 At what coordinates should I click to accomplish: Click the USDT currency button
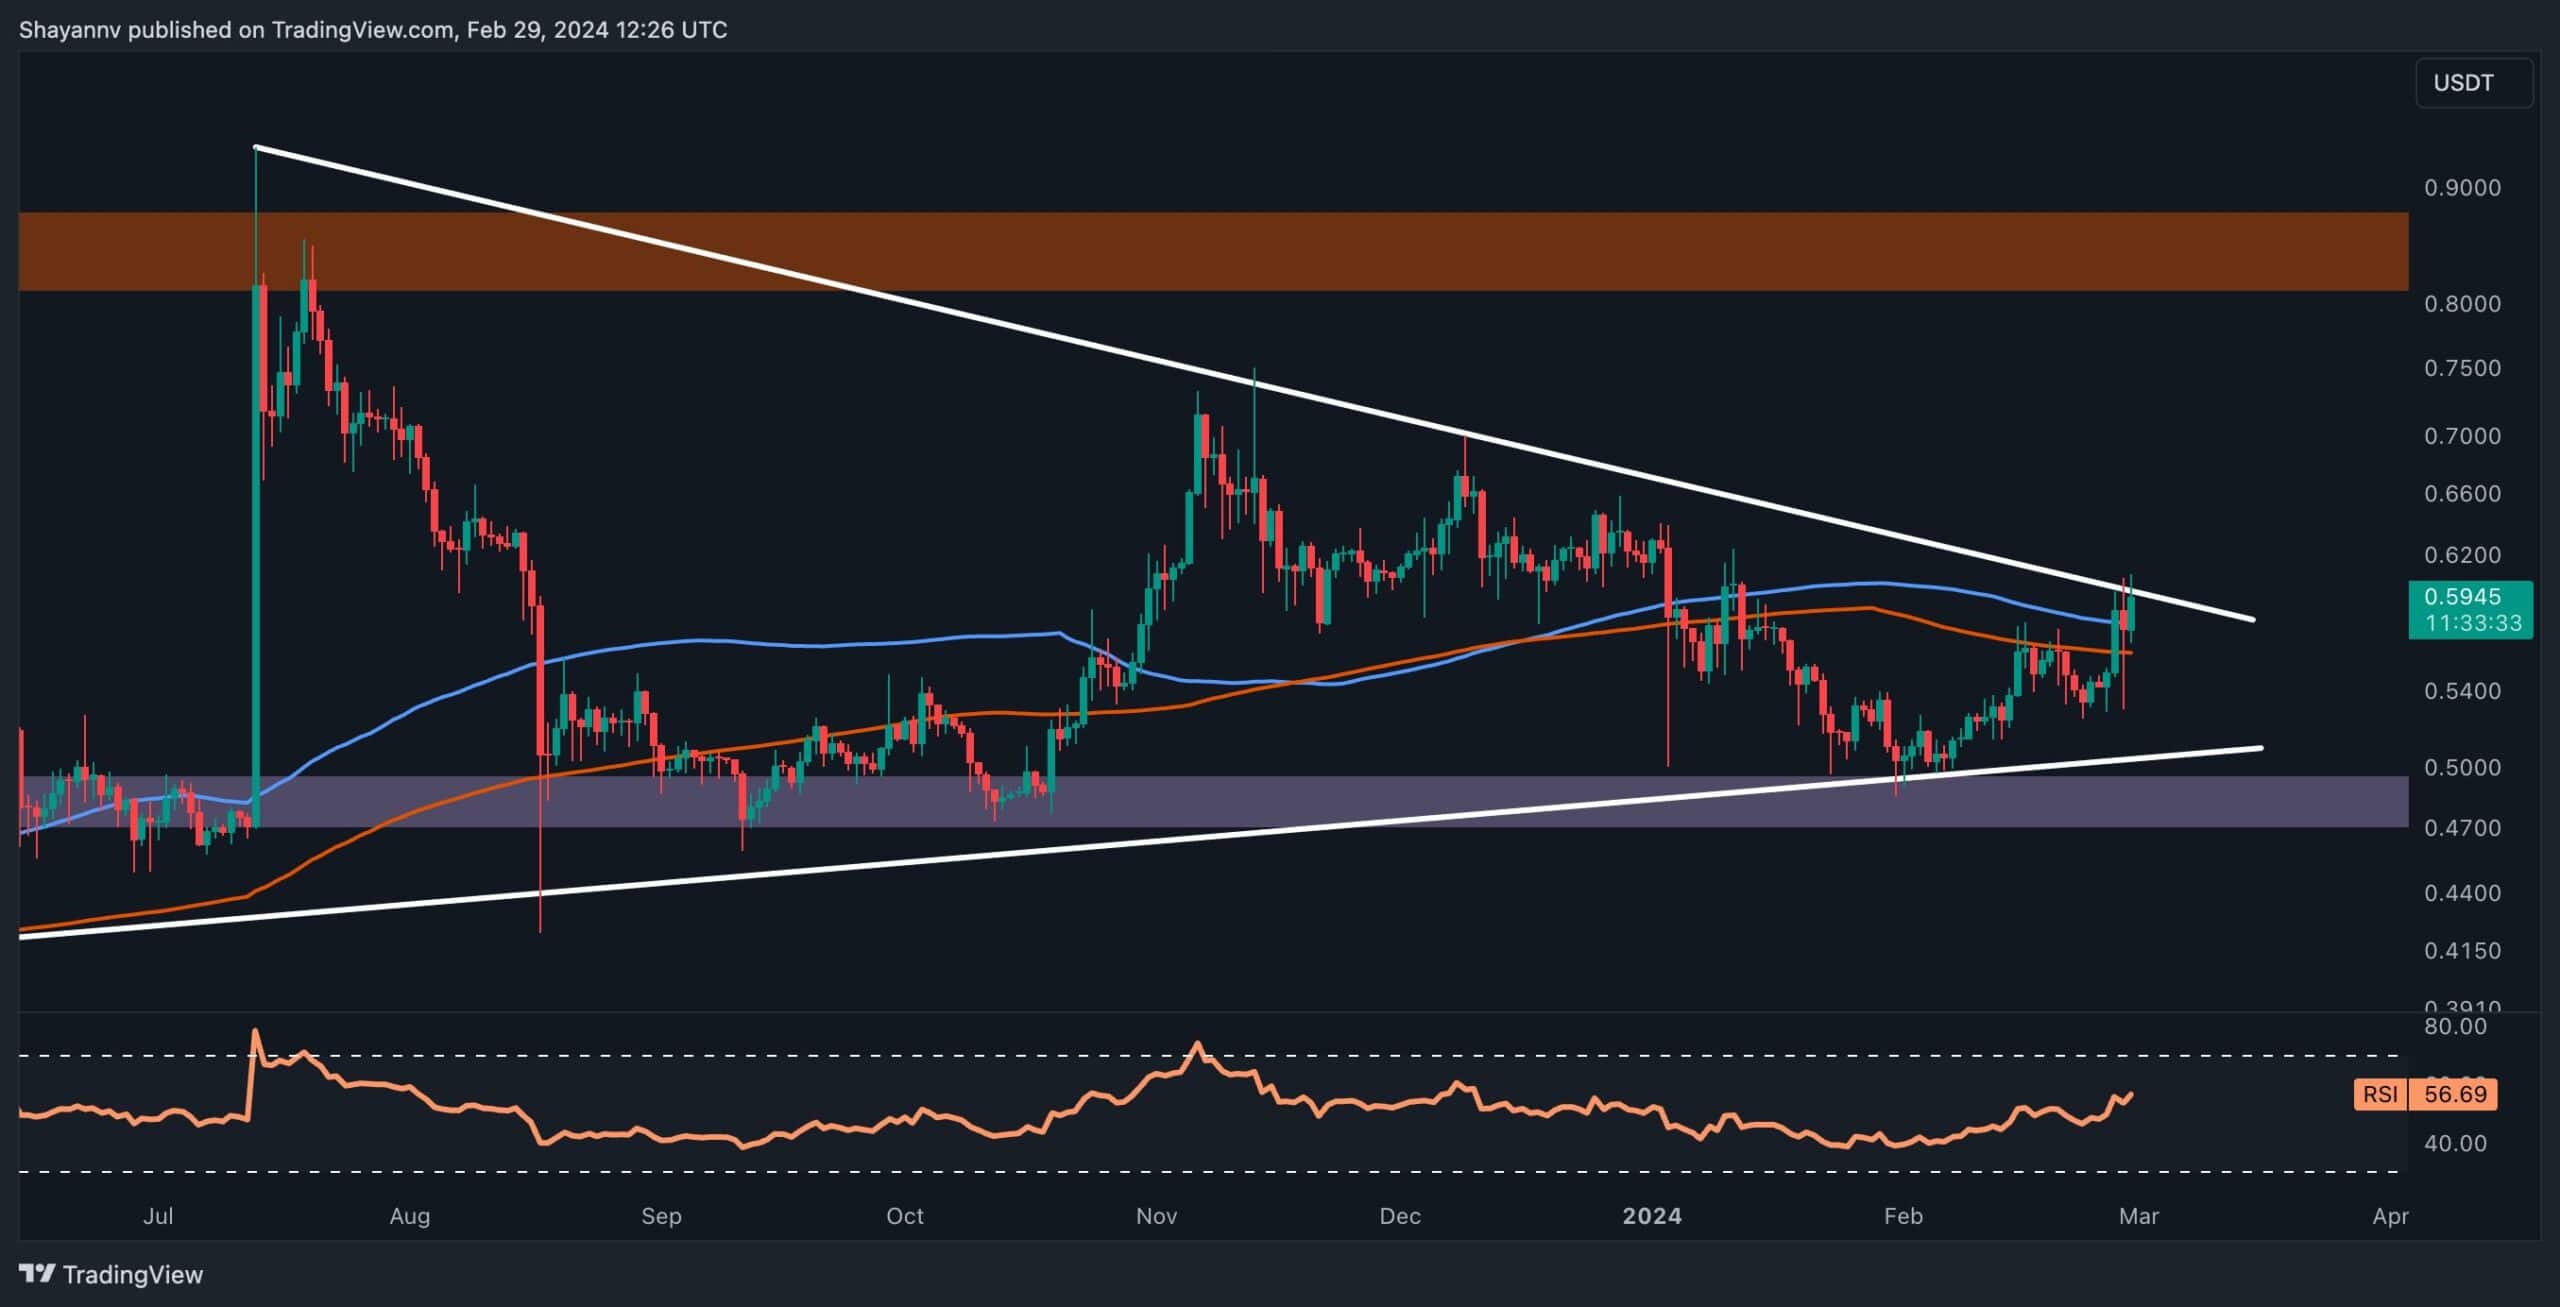pyautogui.click(x=2474, y=83)
